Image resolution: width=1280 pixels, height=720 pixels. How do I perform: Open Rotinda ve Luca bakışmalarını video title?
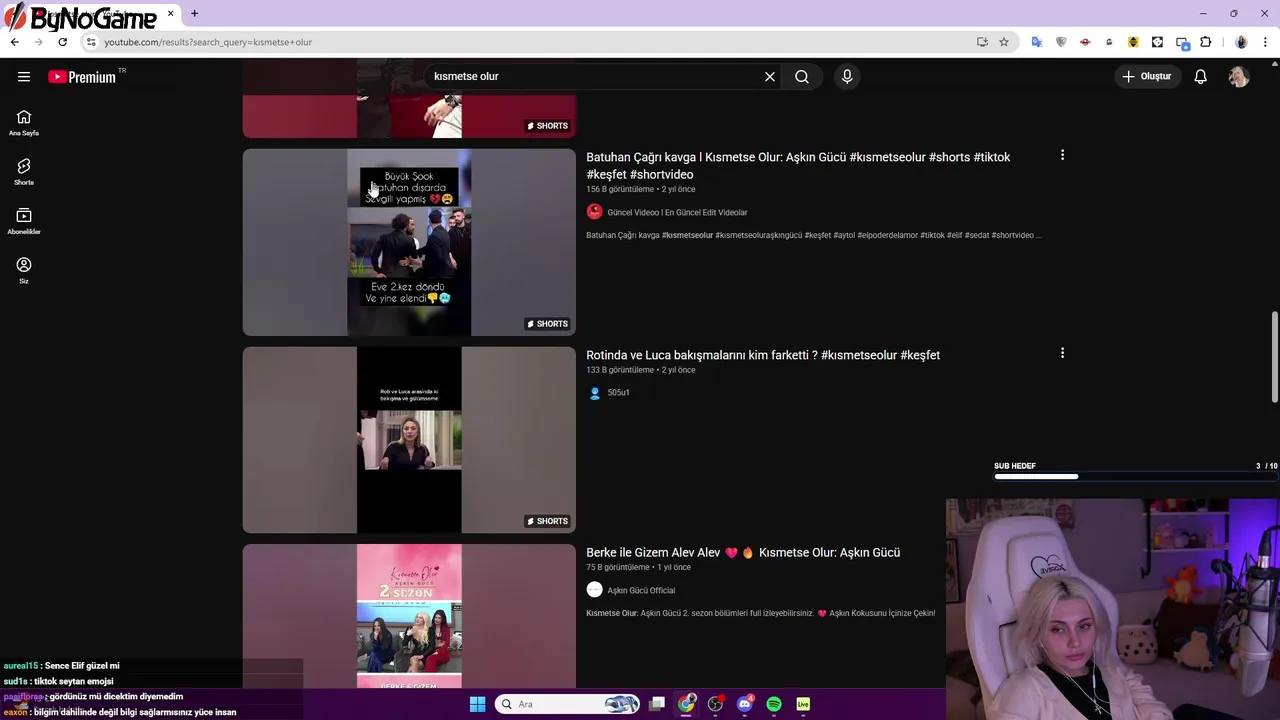763,355
